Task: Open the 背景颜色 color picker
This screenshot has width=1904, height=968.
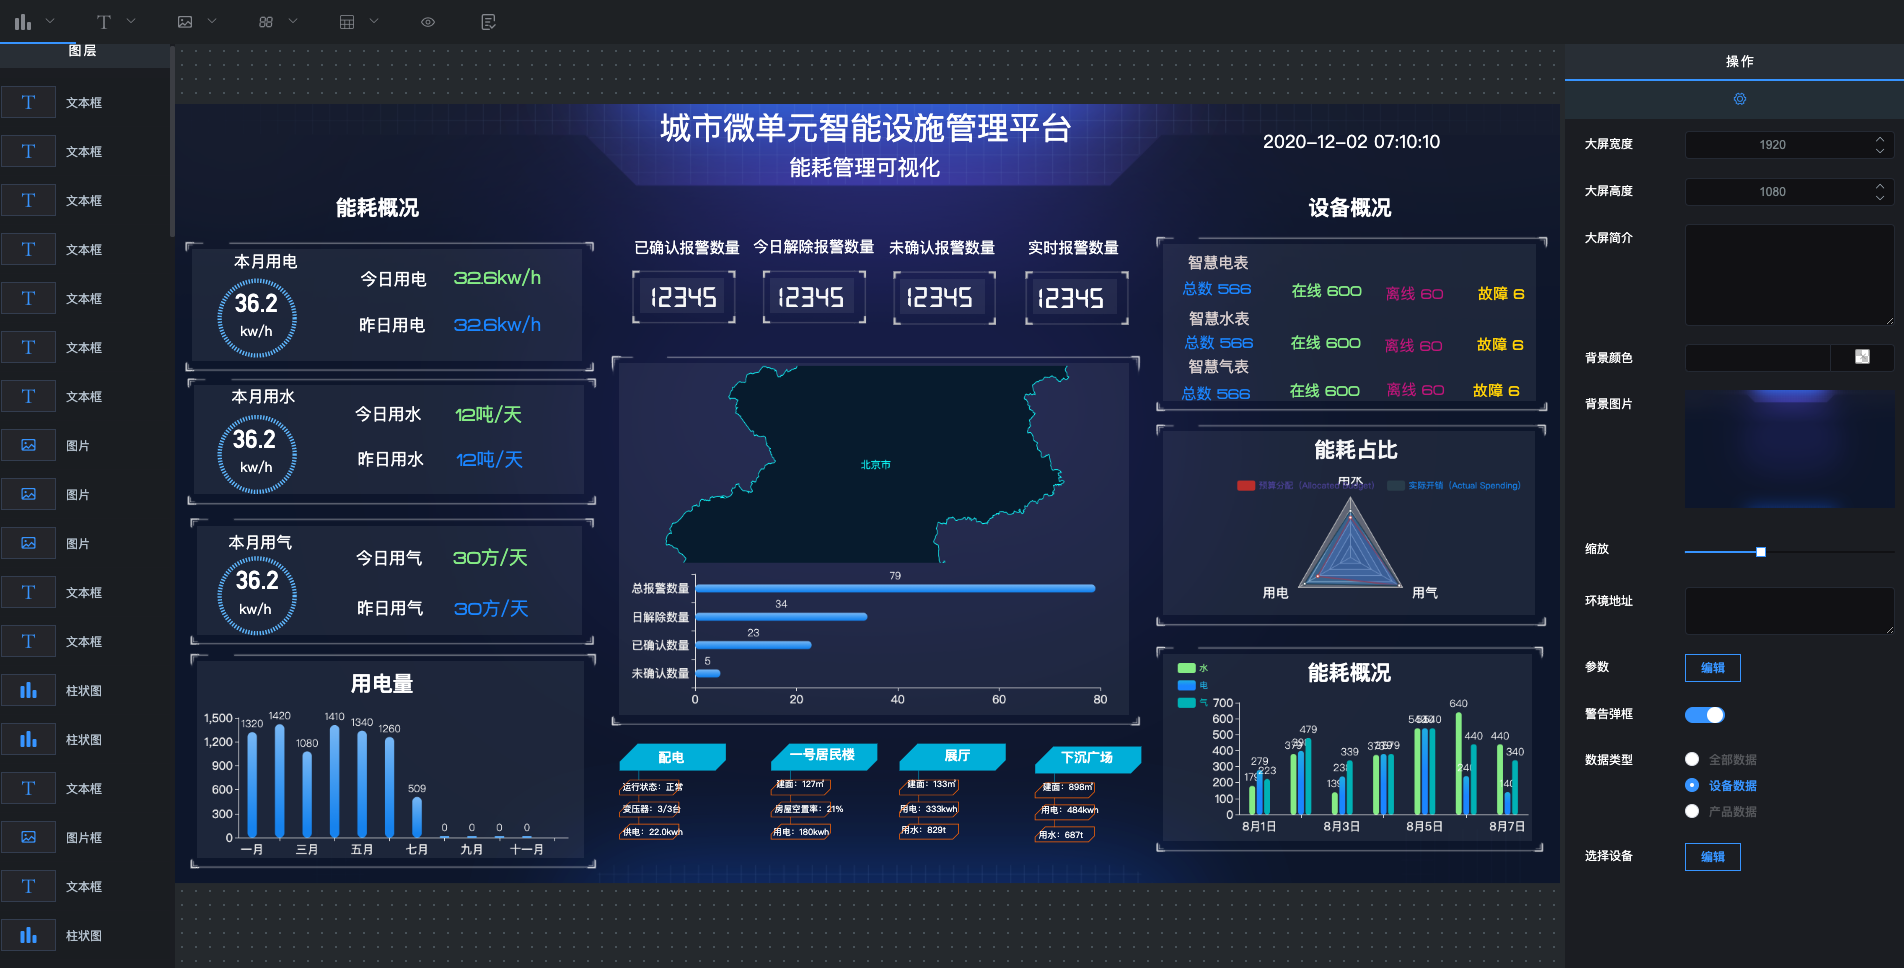Action: pyautogui.click(x=1862, y=357)
